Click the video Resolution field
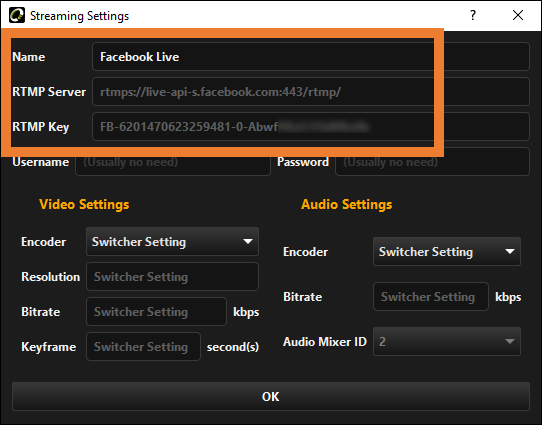 tap(172, 276)
